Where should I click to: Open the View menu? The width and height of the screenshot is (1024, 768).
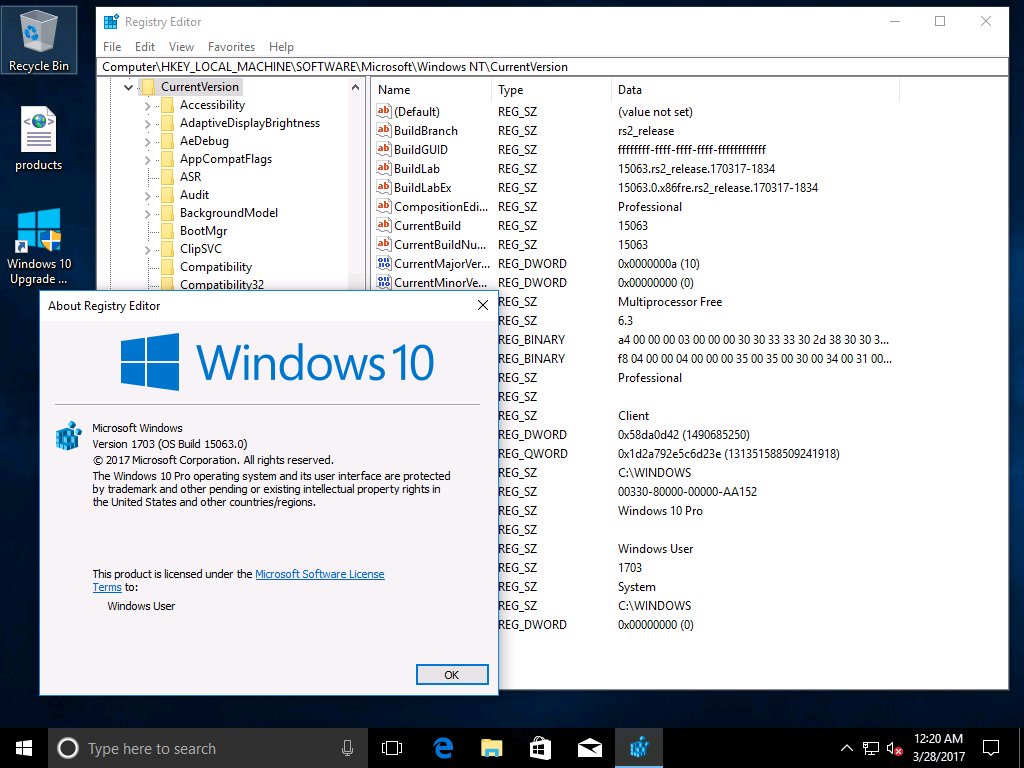pos(181,46)
